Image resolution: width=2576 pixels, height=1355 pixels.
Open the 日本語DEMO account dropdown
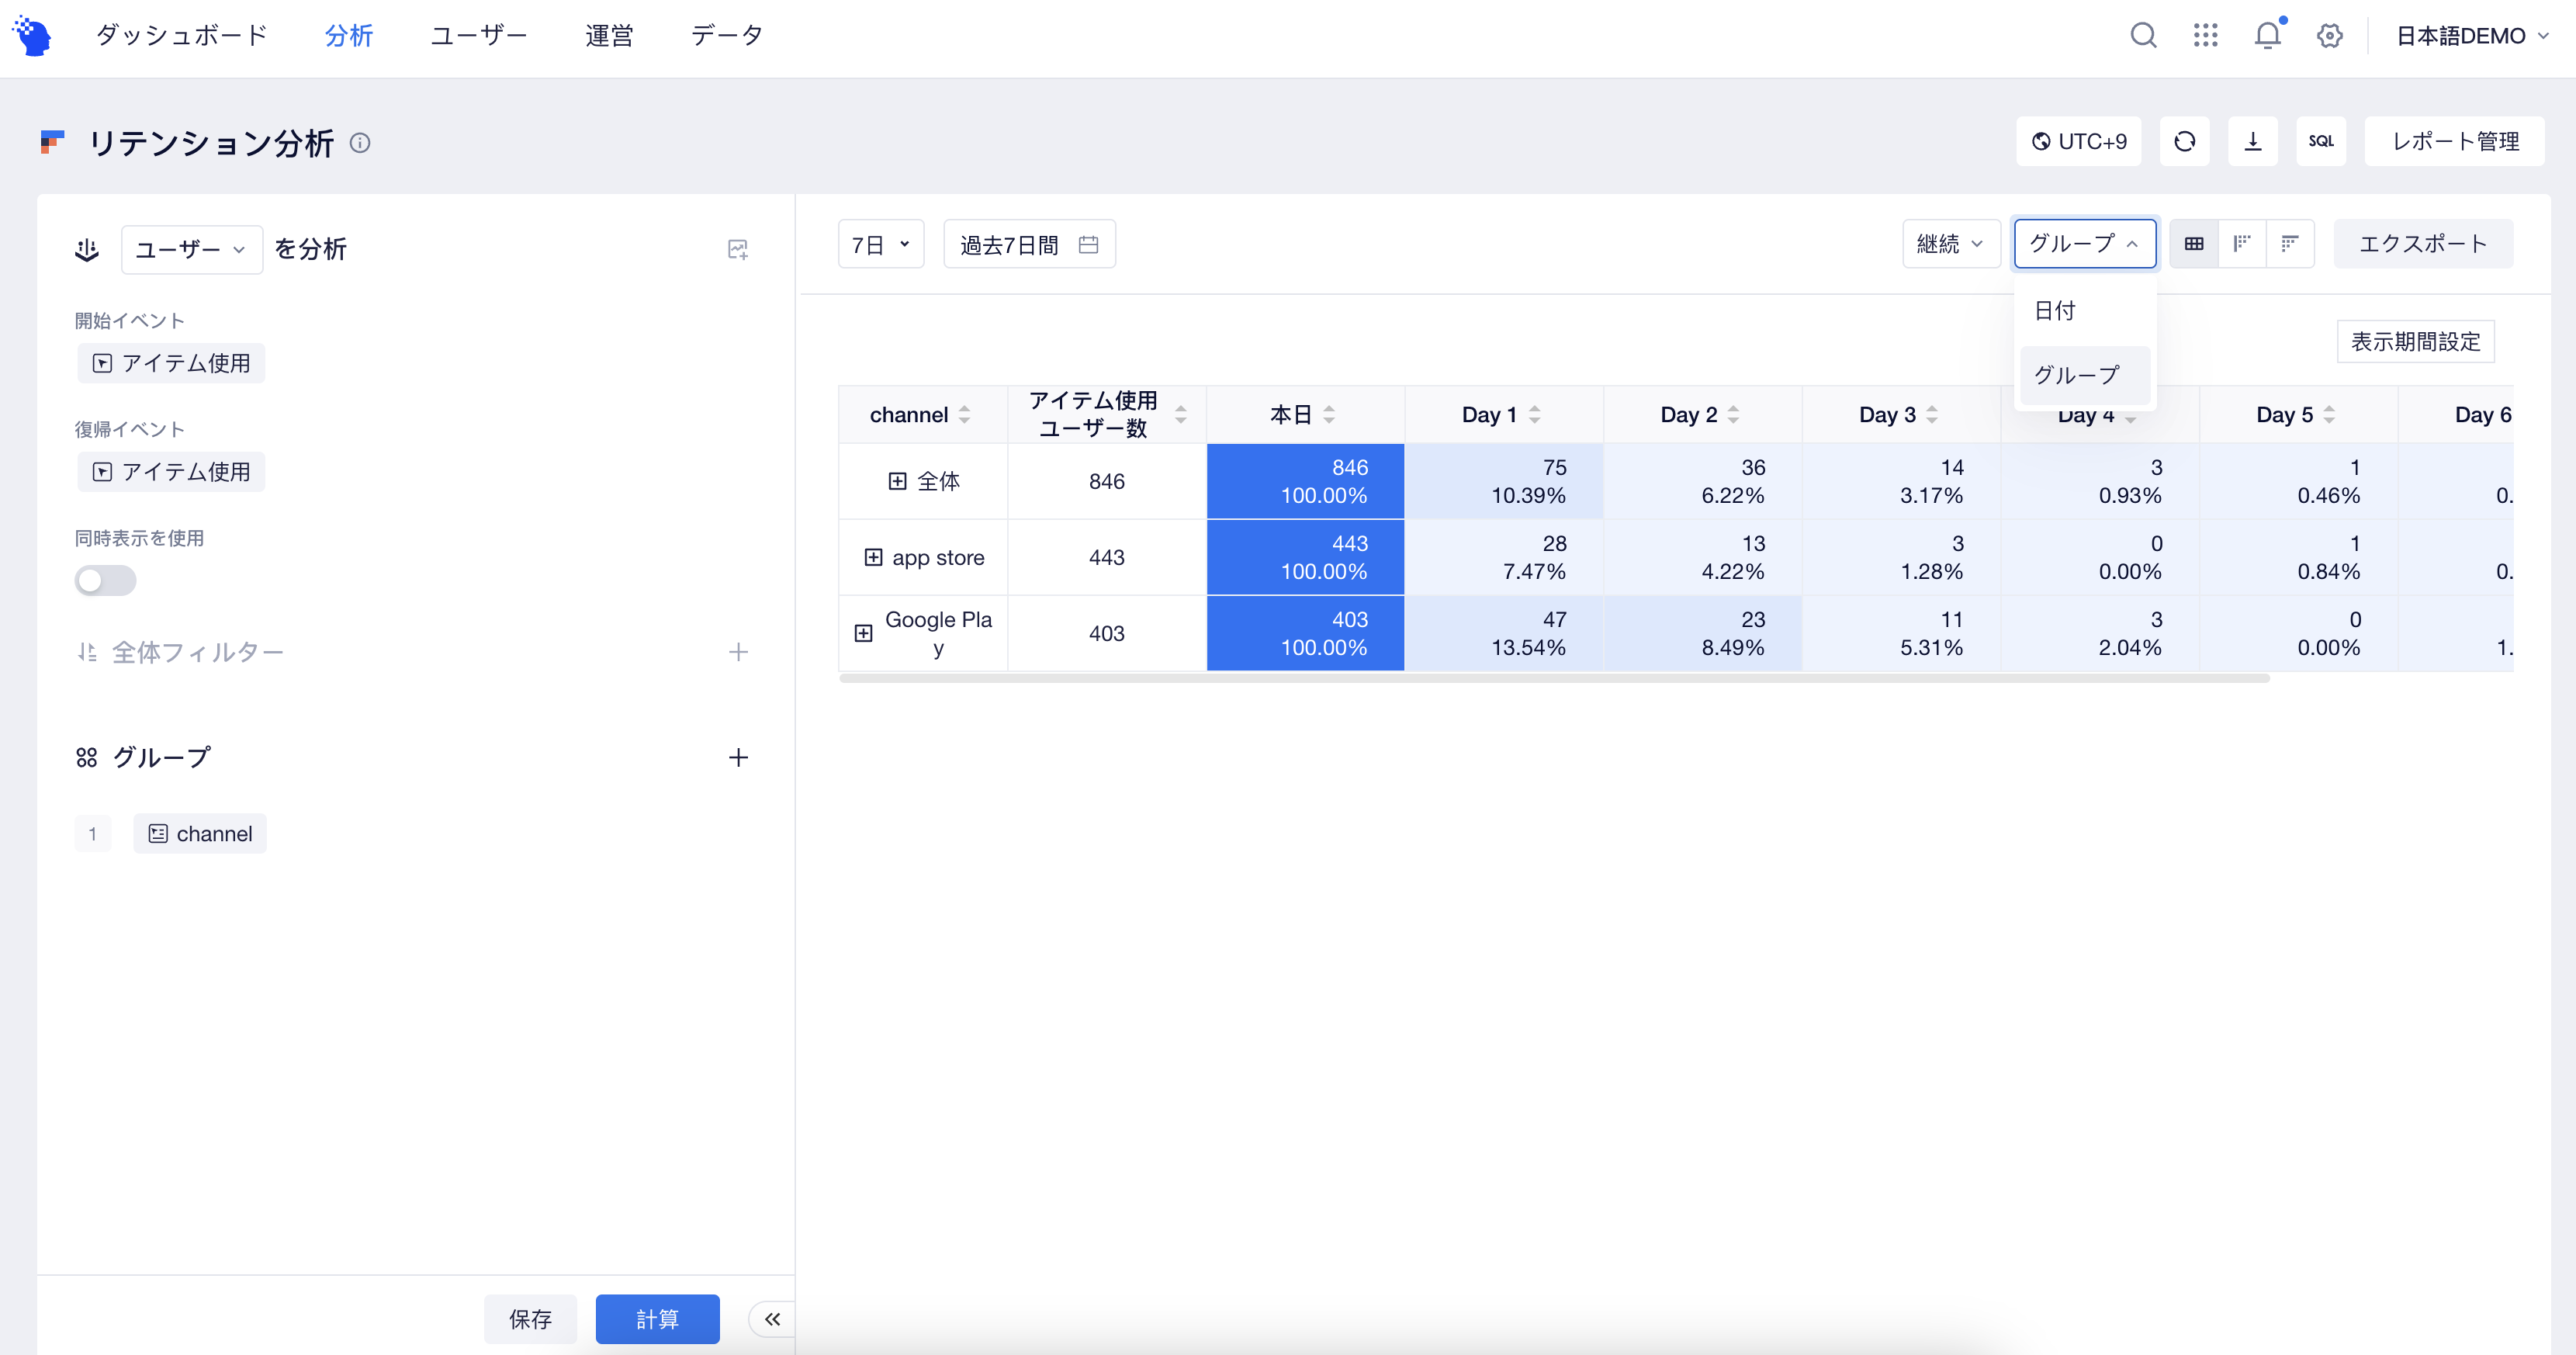pyautogui.click(x=2472, y=36)
